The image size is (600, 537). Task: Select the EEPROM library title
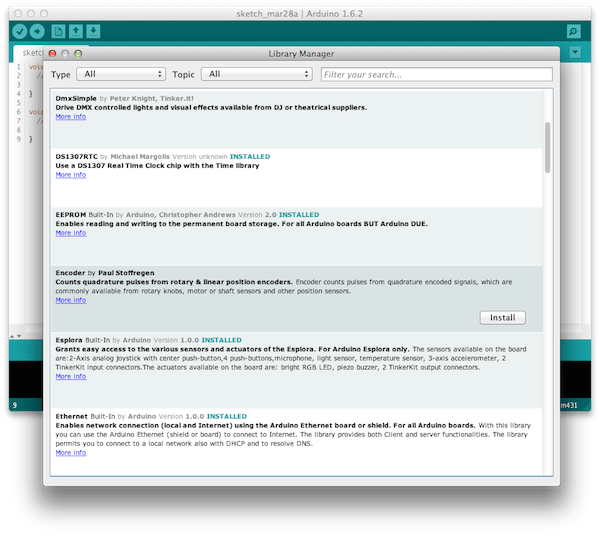71,215
